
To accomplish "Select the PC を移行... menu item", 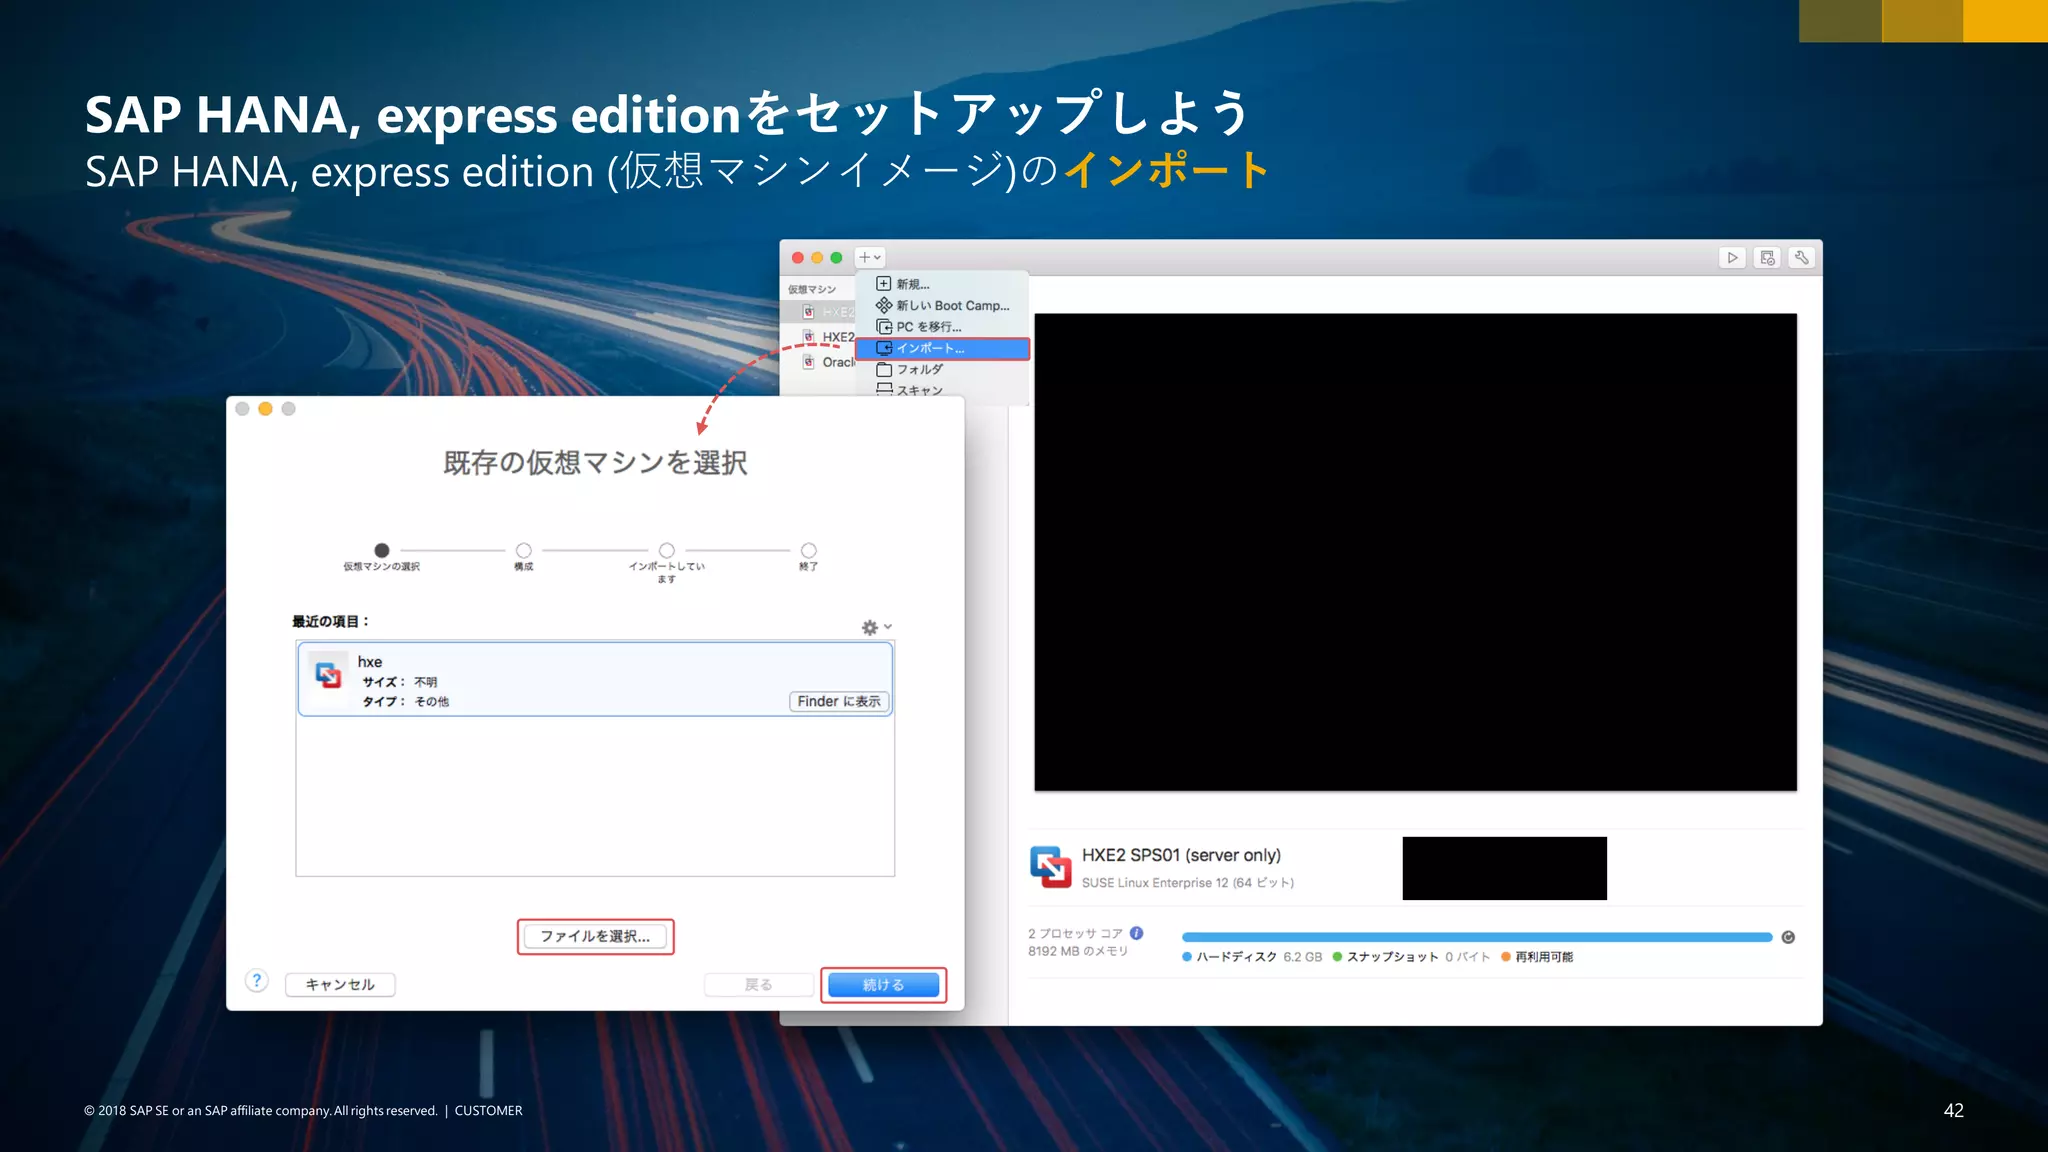I will coord(942,326).
